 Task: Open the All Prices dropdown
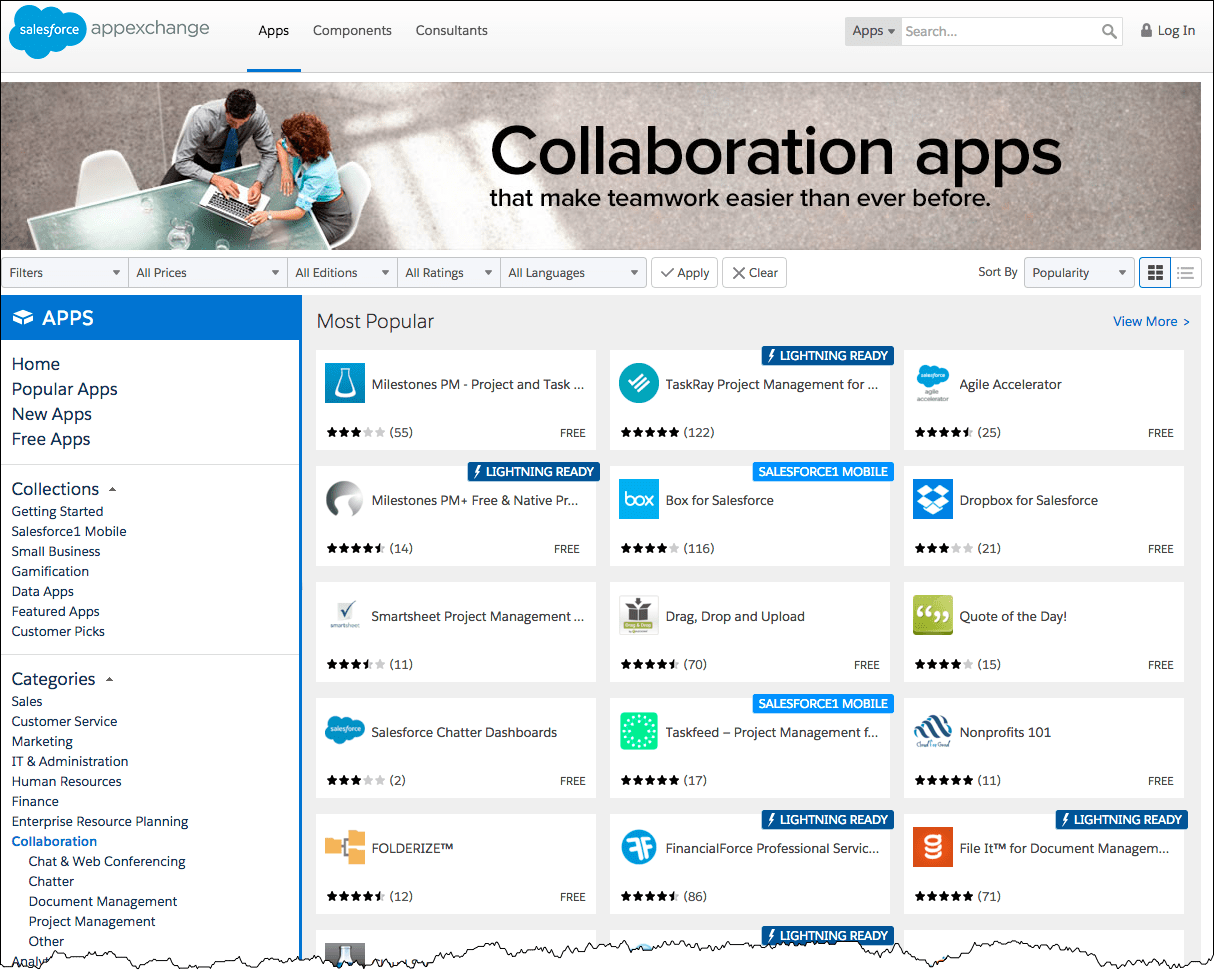click(x=208, y=272)
